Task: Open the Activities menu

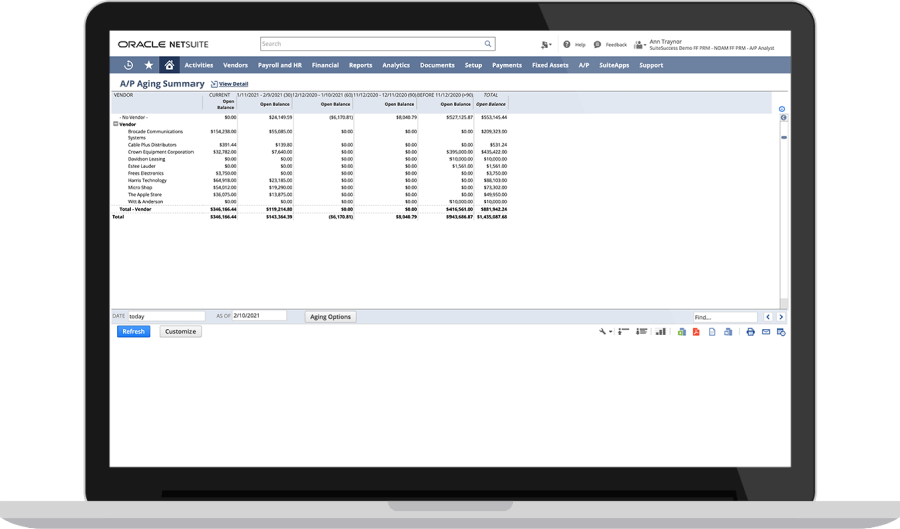Action: point(199,65)
